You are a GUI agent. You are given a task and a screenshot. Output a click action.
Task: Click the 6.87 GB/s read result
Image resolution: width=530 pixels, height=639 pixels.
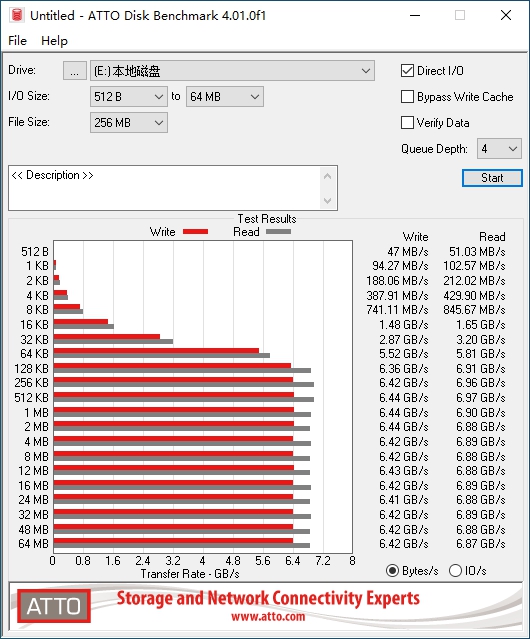coord(481,544)
